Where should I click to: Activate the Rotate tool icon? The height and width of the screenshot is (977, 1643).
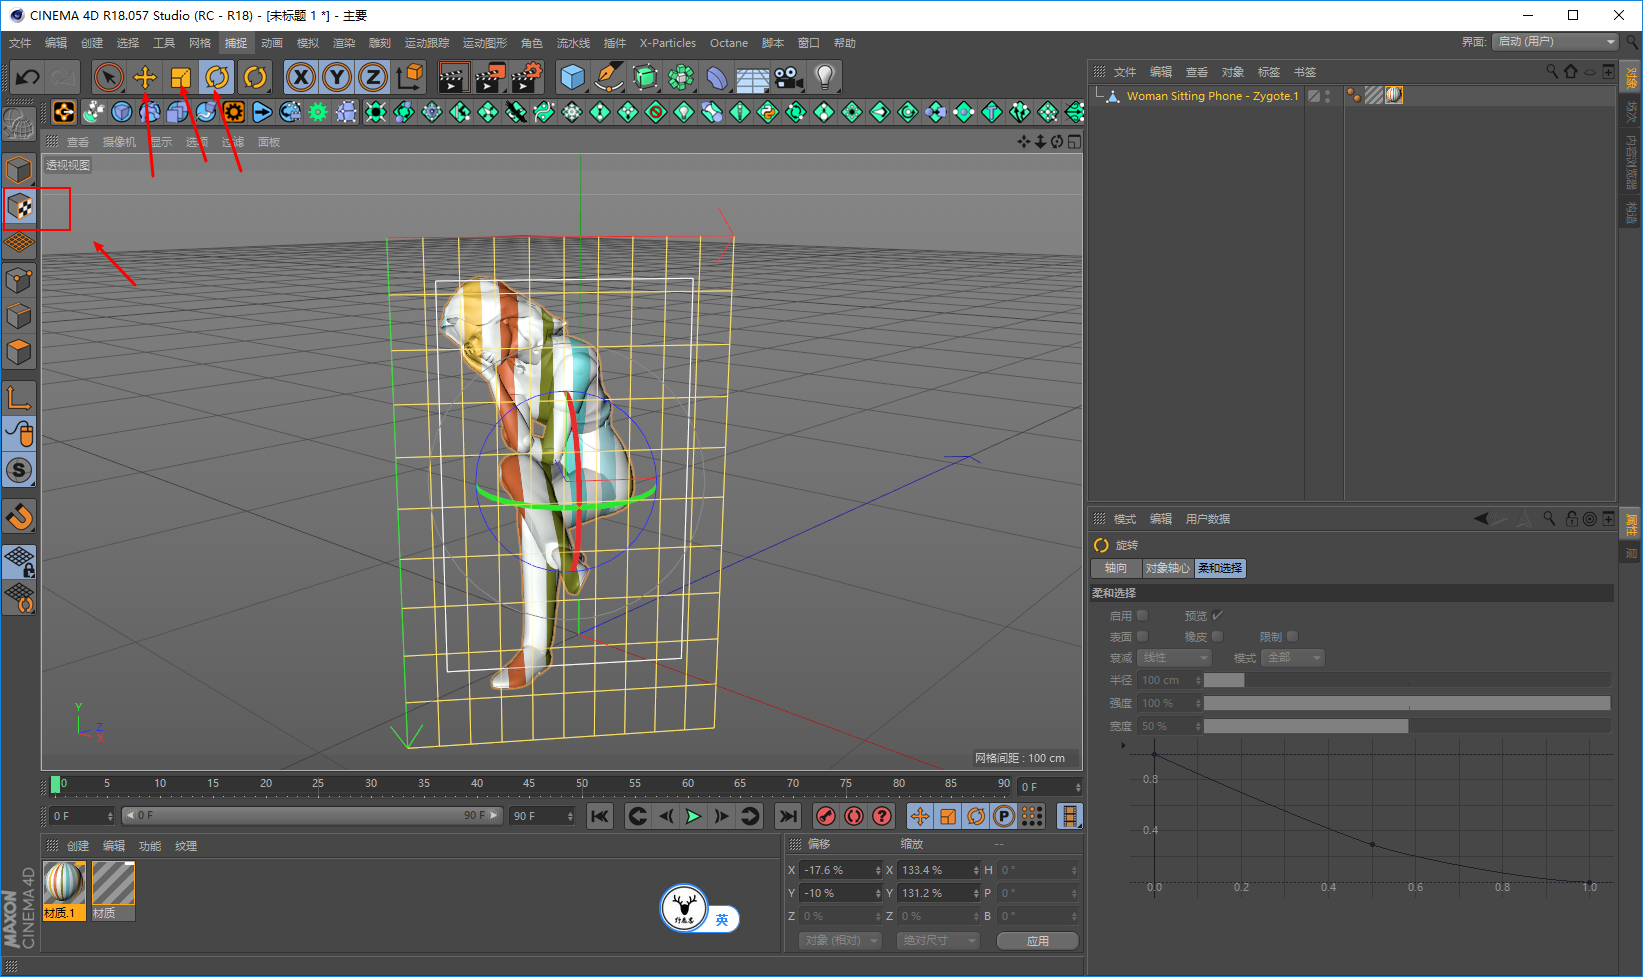[x=217, y=77]
